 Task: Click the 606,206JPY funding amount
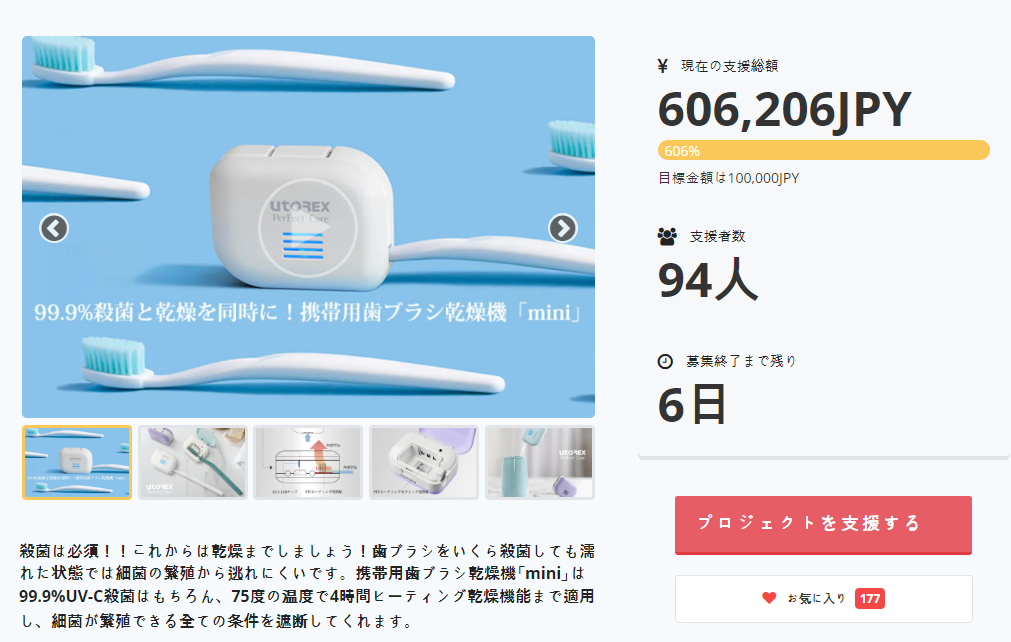coord(785,110)
